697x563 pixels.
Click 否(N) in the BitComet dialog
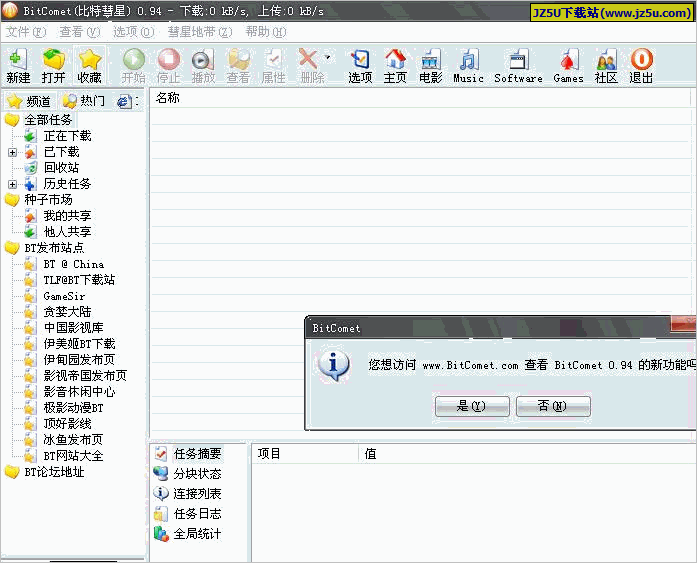[553, 406]
